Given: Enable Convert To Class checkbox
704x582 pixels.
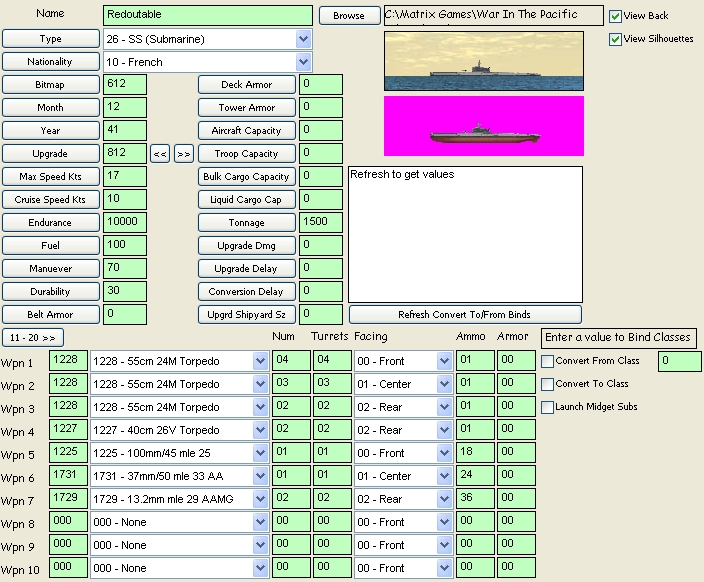Looking at the screenshot, I should [547, 384].
